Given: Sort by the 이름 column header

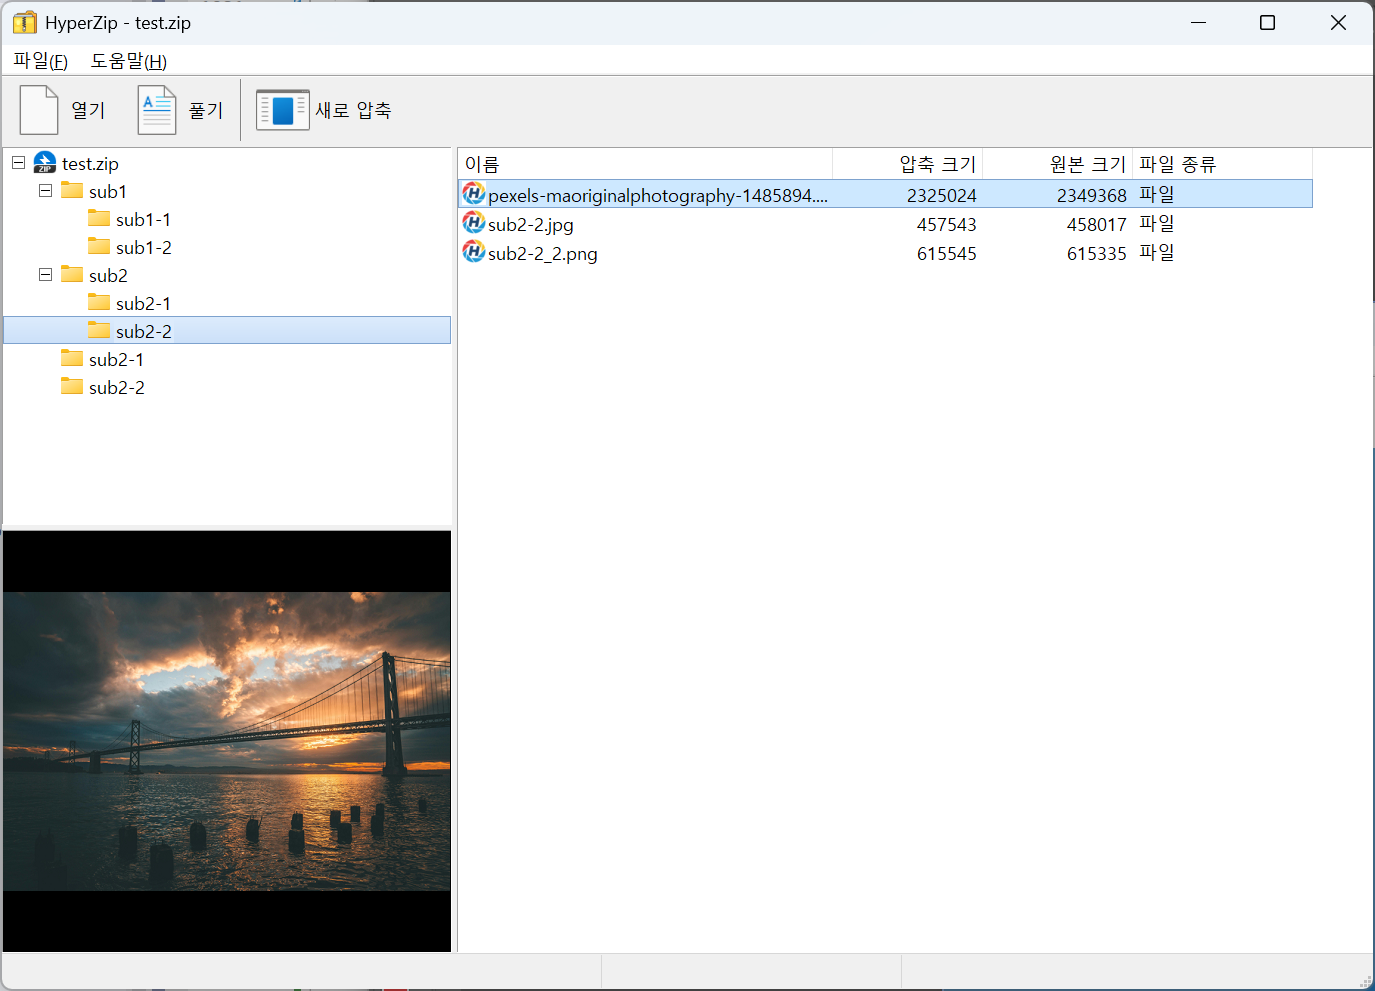Looking at the screenshot, I should [x=644, y=164].
